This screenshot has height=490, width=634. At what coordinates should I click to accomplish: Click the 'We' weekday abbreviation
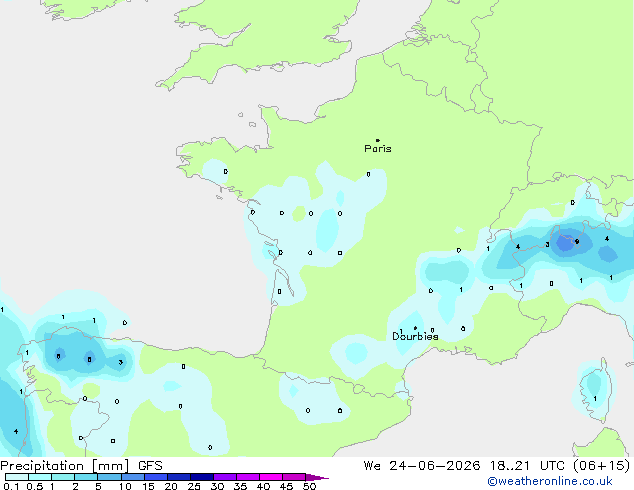[372, 466]
